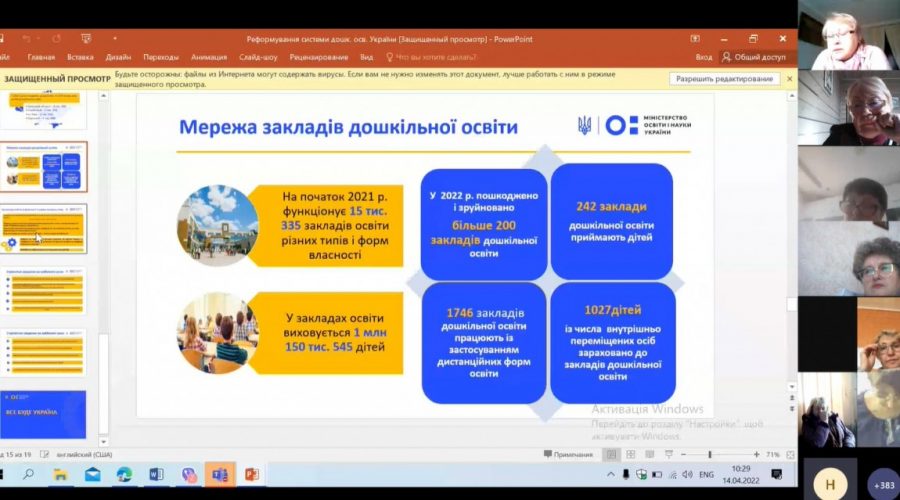Click the zoom slider handle
This screenshot has height=500, width=900.
tap(710, 455)
